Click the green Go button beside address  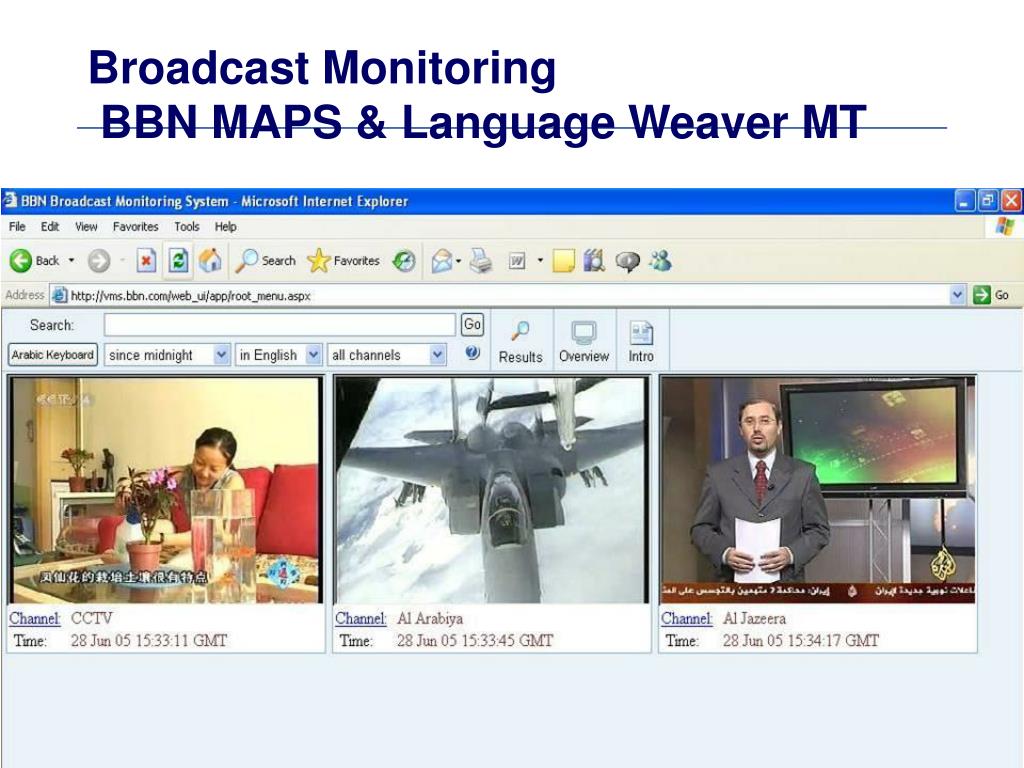991,295
